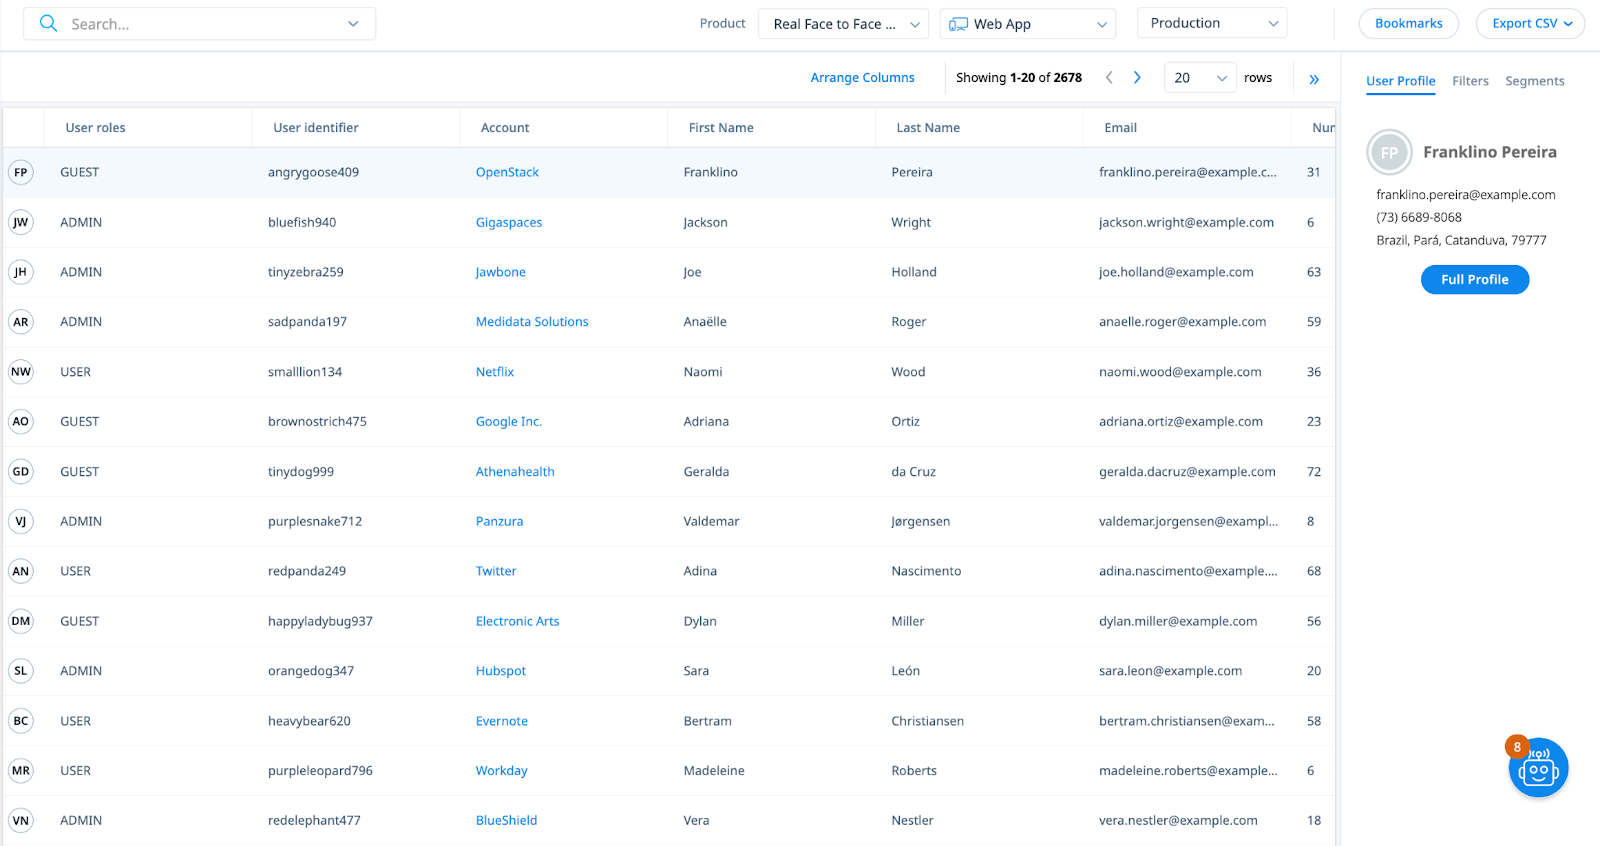Click the FP avatar in profile panel
This screenshot has width=1600, height=846.
click(1389, 152)
